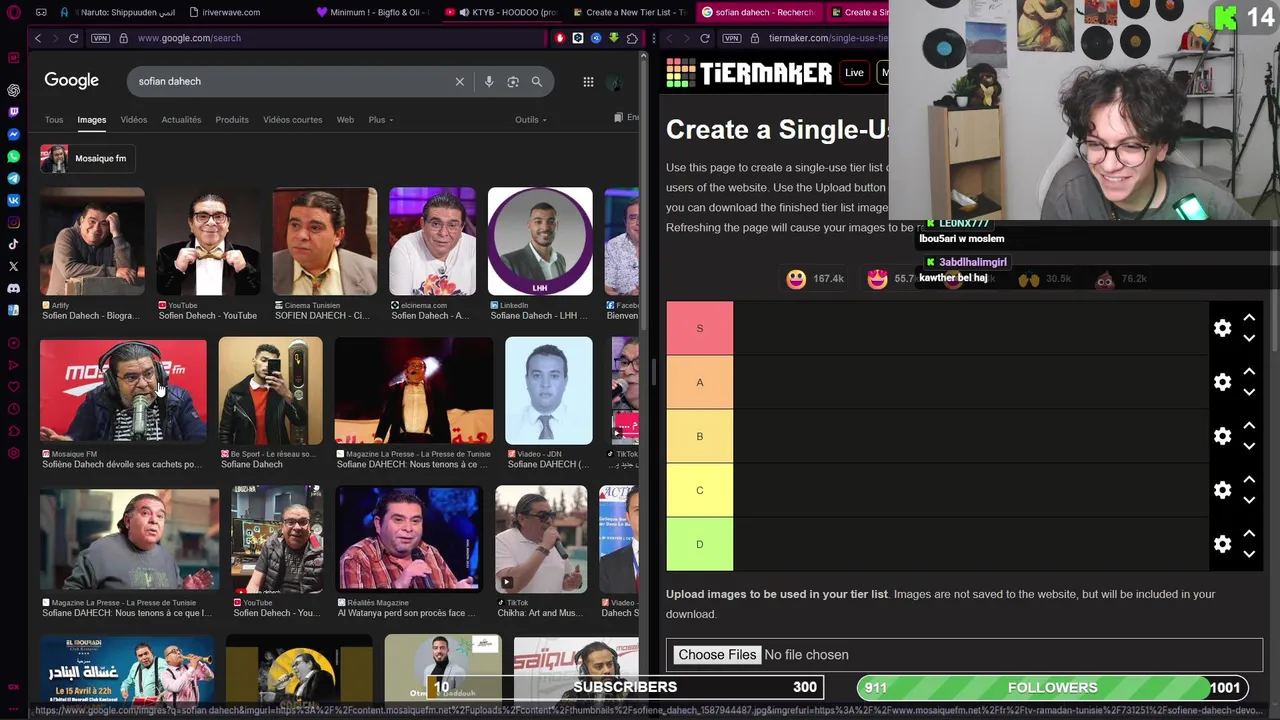The height and width of the screenshot is (720, 1280).
Task: Open the Naruto: Shippuuden browser tab
Action: coord(120,12)
